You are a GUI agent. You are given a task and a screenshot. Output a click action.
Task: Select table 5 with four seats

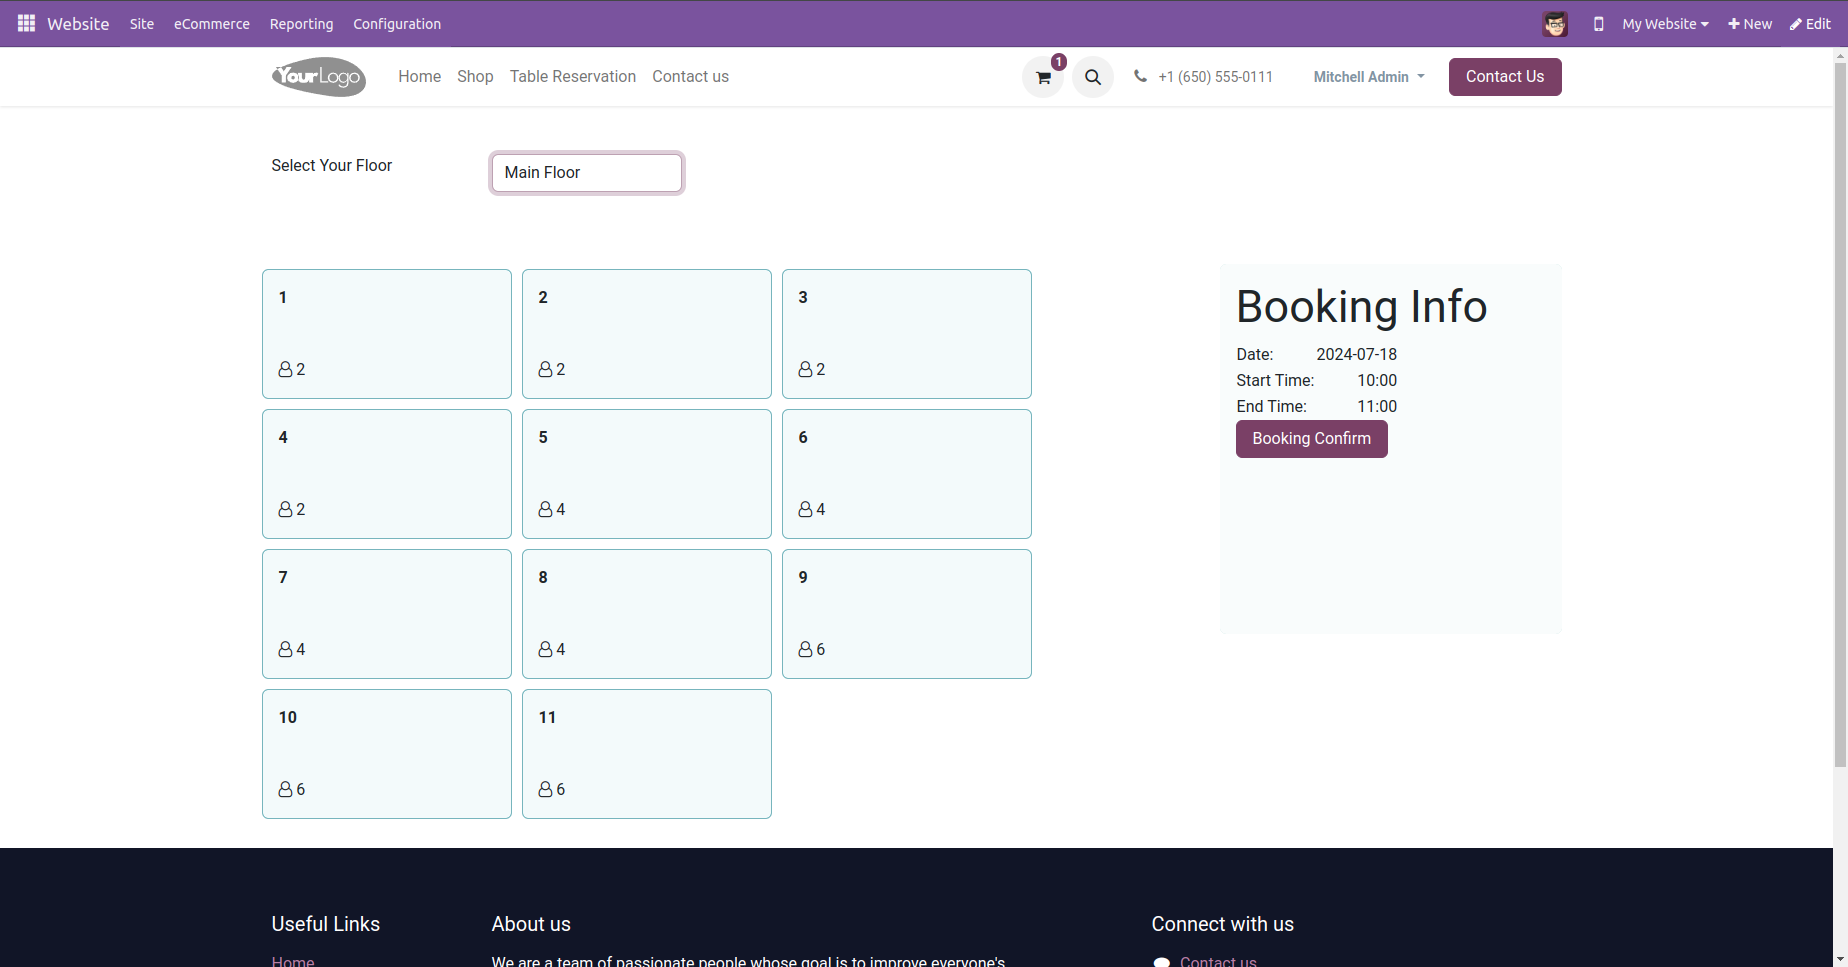click(x=647, y=474)
